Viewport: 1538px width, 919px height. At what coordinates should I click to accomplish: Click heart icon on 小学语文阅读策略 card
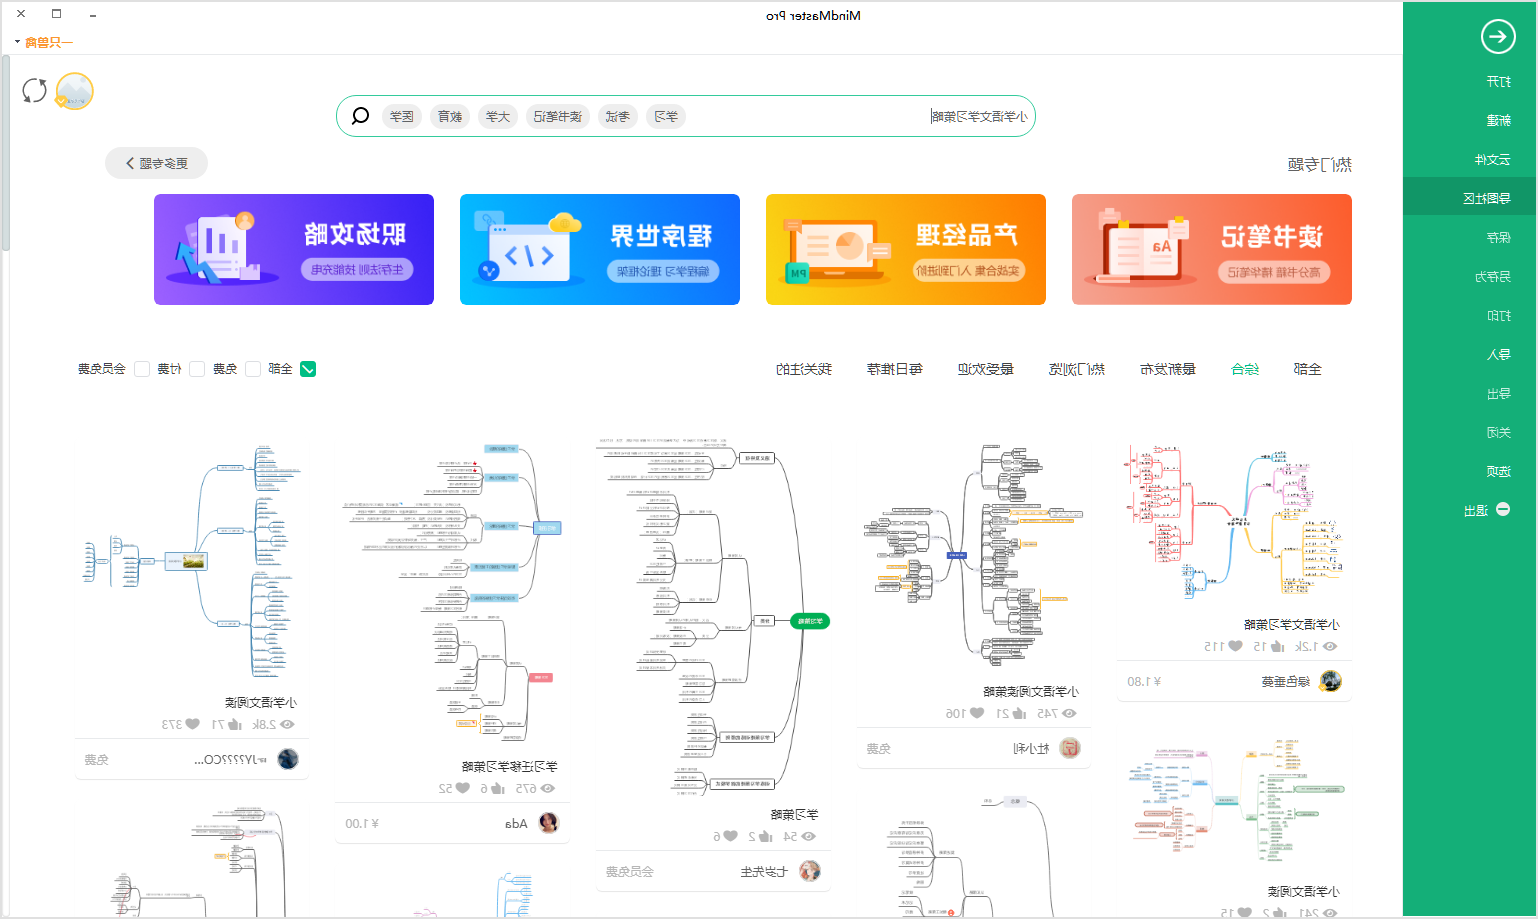coord(977,714)
